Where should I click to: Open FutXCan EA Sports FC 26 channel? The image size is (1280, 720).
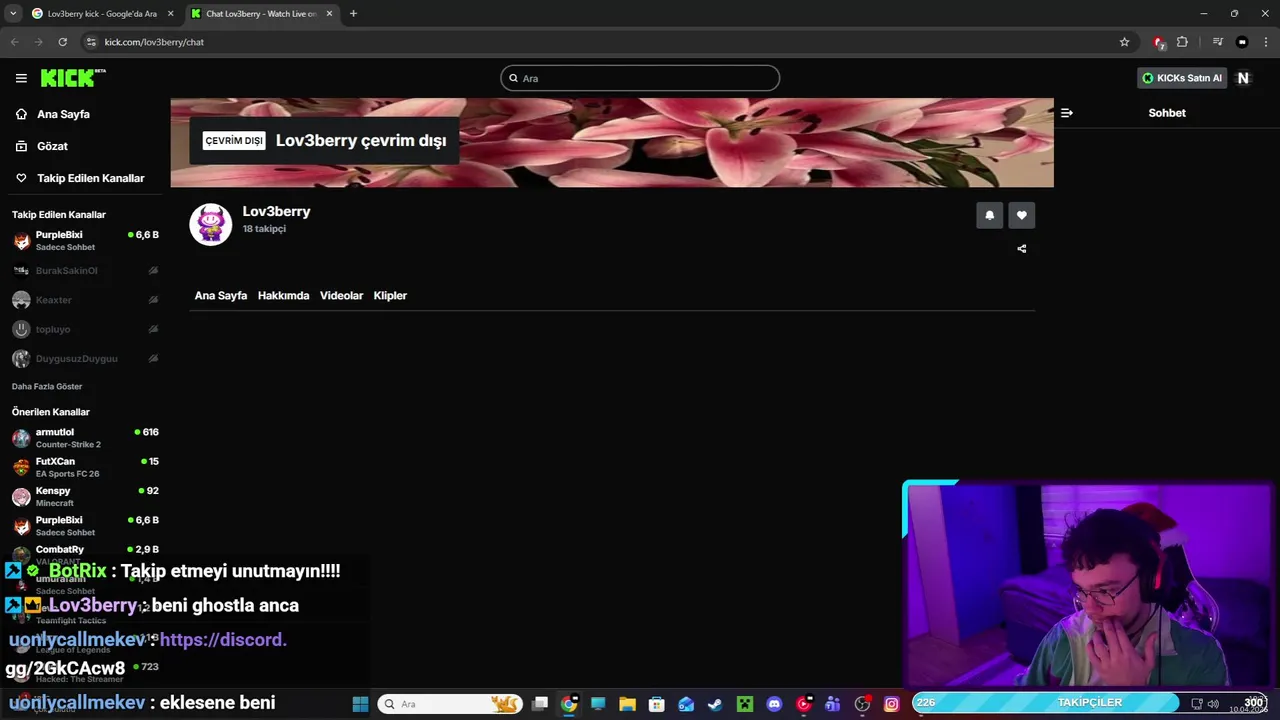pos(85,467)
